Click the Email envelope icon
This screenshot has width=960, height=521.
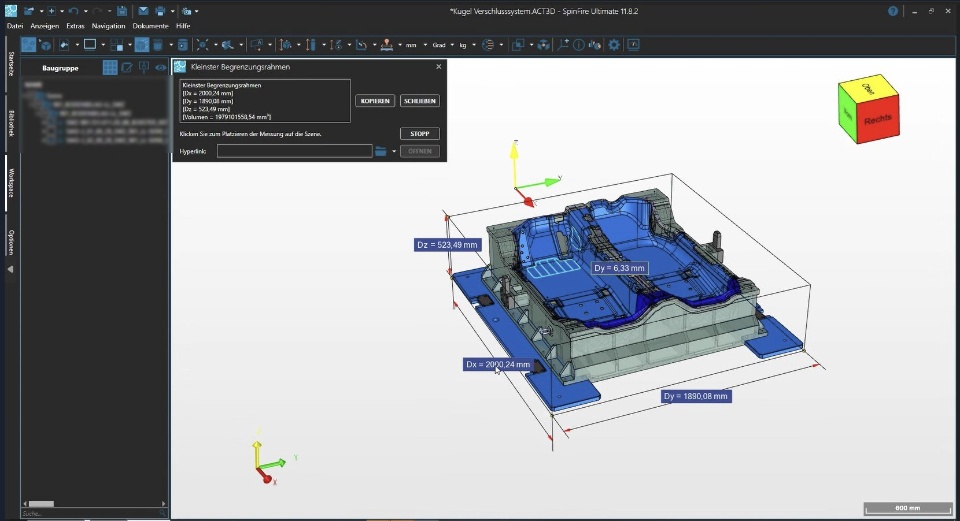(143, 11)
